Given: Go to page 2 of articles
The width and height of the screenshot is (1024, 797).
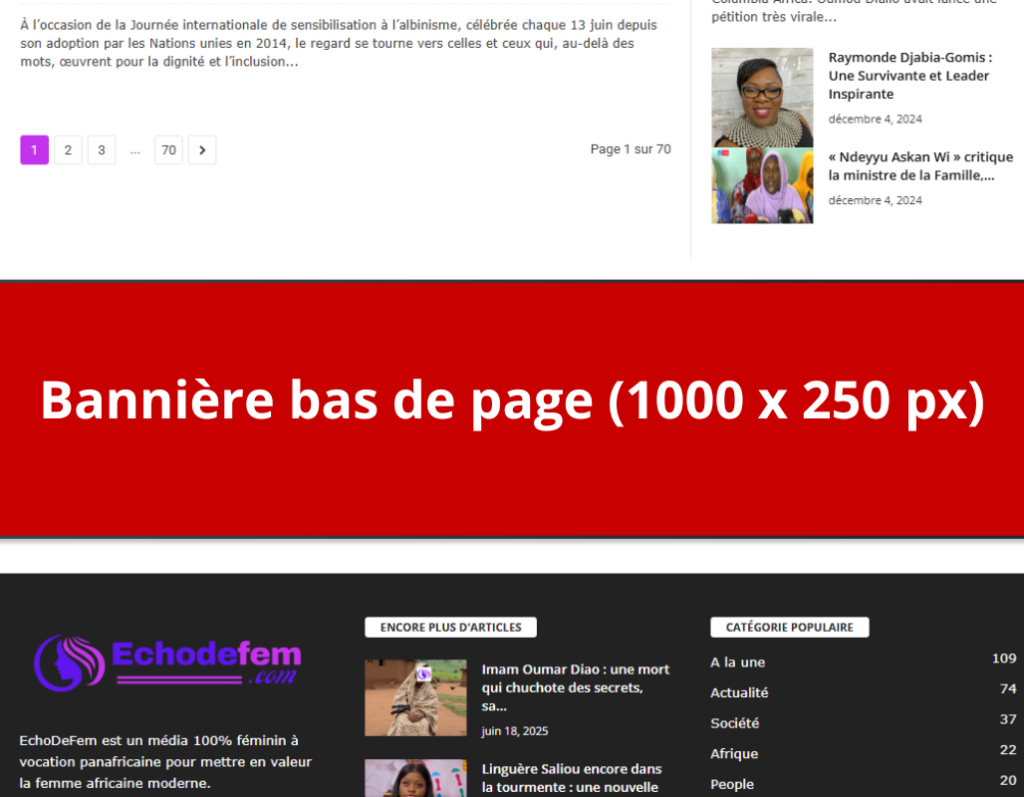Looking at the screenshot, I should click(68, 150).
